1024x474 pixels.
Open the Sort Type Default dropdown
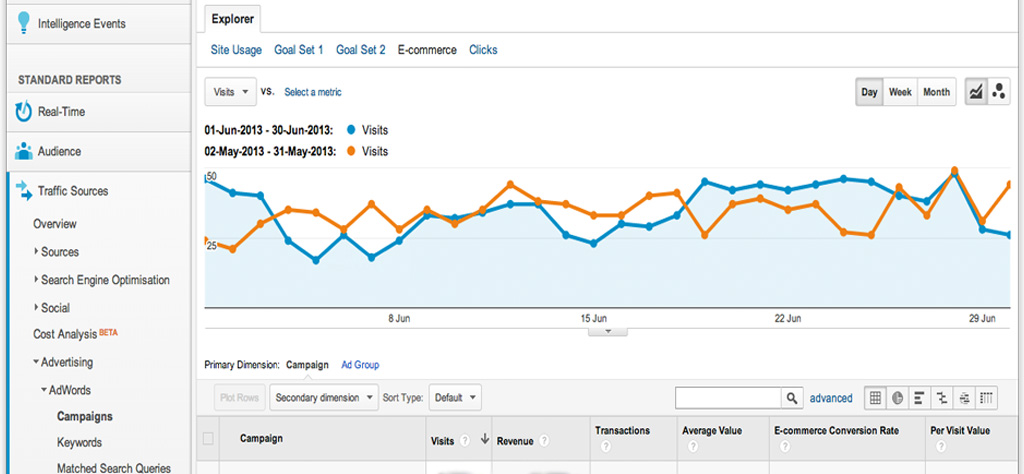point(455,398)
